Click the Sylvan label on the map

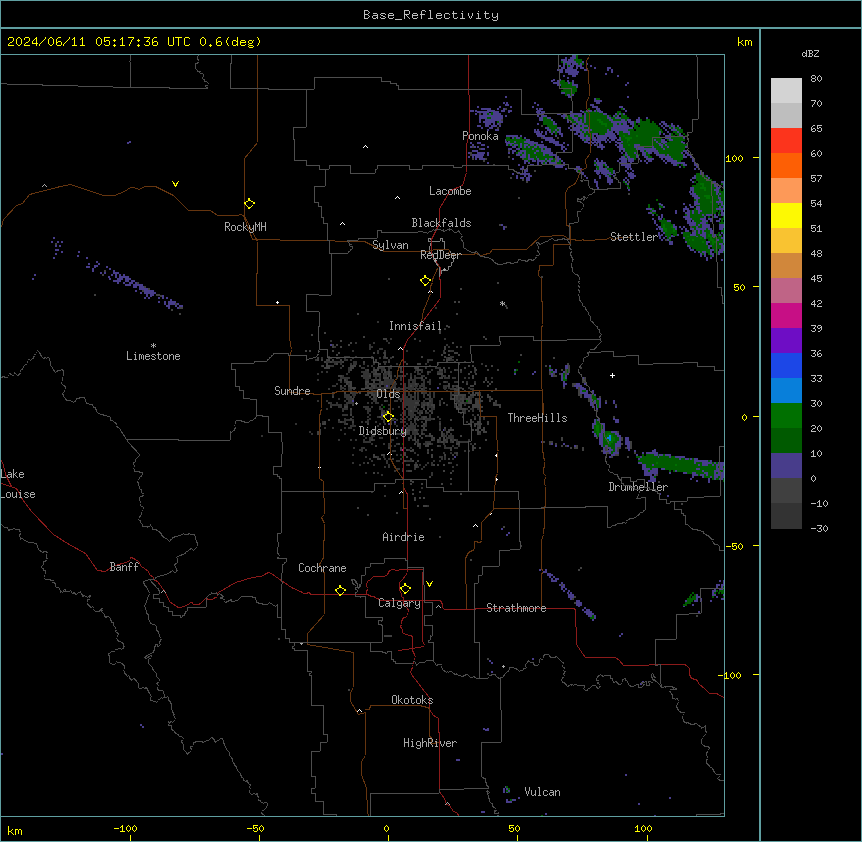(x=390, y=245)
